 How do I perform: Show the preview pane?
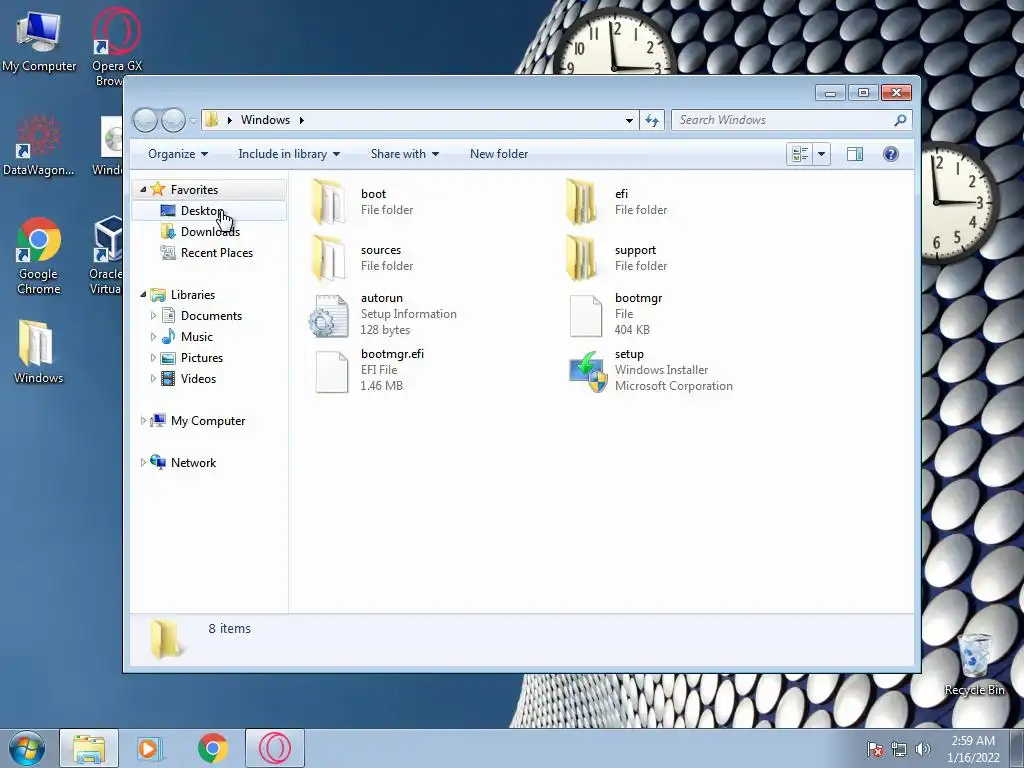(x=854, y=154)
